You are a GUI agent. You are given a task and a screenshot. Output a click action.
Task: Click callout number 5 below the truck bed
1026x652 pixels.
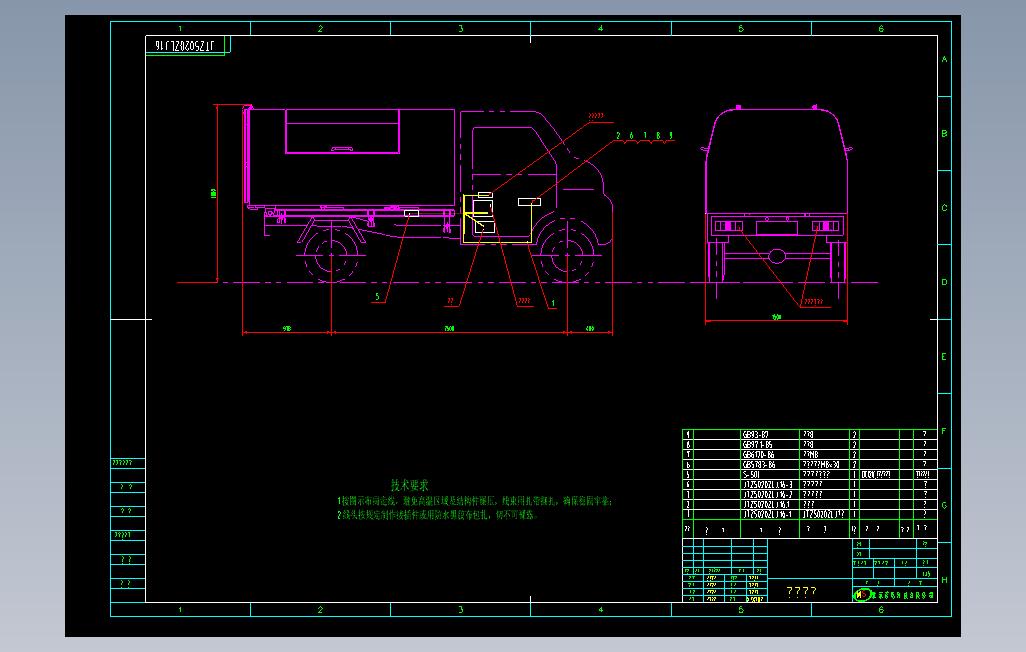click(x=378, y=297)
